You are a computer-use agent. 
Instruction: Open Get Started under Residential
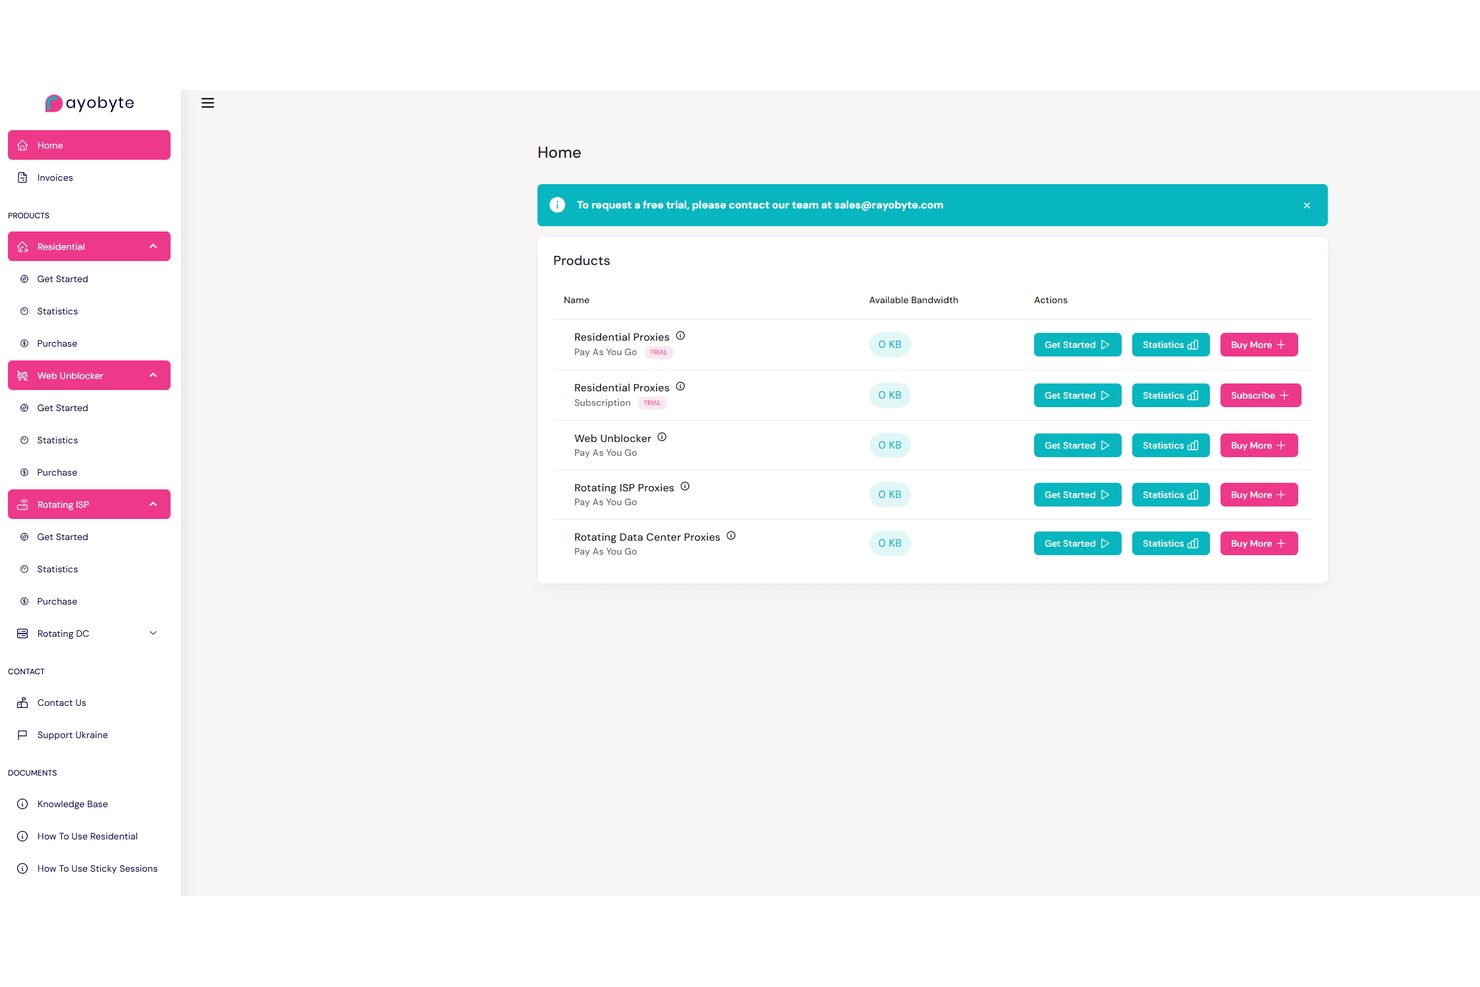pyautogui.click(x=89, y=279)
